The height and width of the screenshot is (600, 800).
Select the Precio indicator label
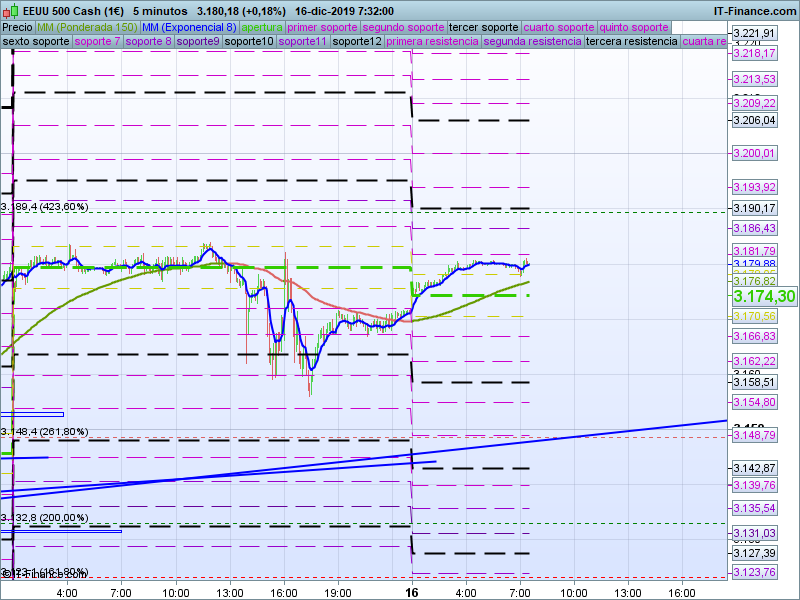pyautogui.click(x=17, y=27)
